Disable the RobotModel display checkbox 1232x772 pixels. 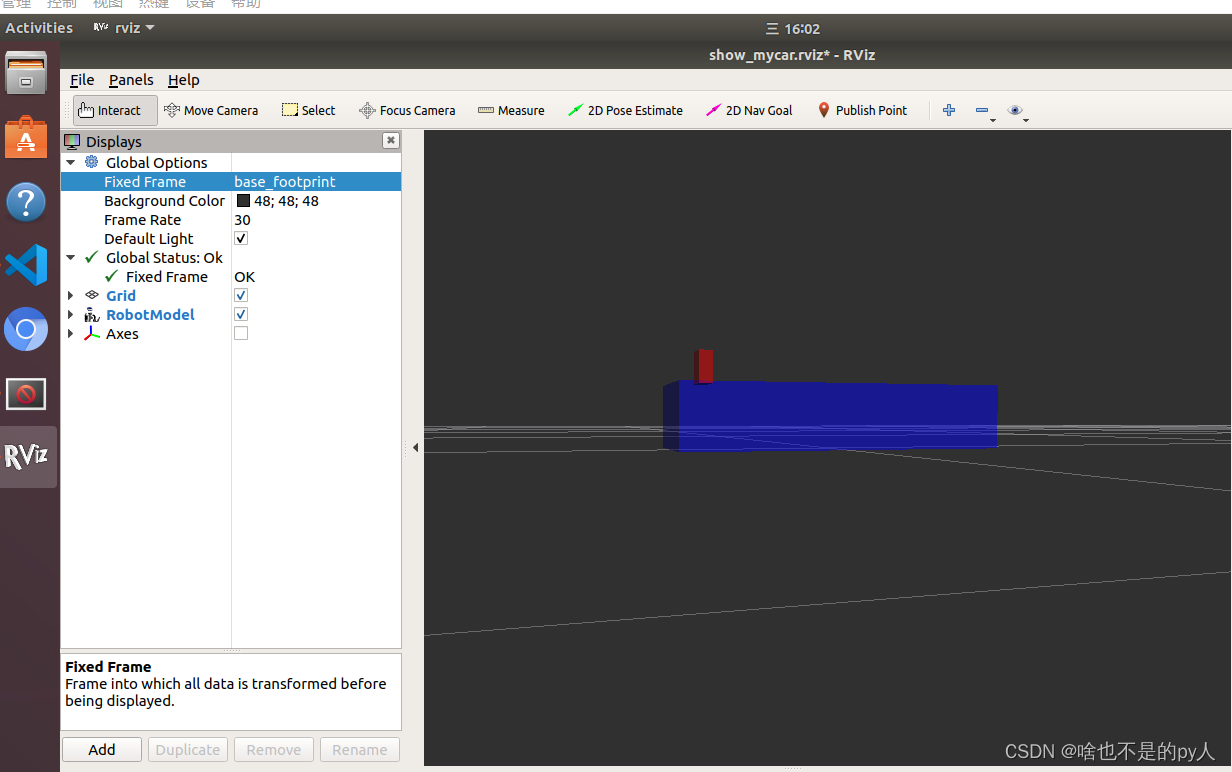point(241,314)
